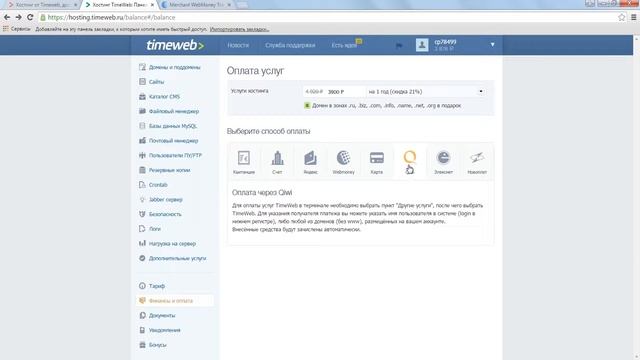Viewport: 640px width, 360px height.
Task: Click the browser Back button
Action: point(7,17)
